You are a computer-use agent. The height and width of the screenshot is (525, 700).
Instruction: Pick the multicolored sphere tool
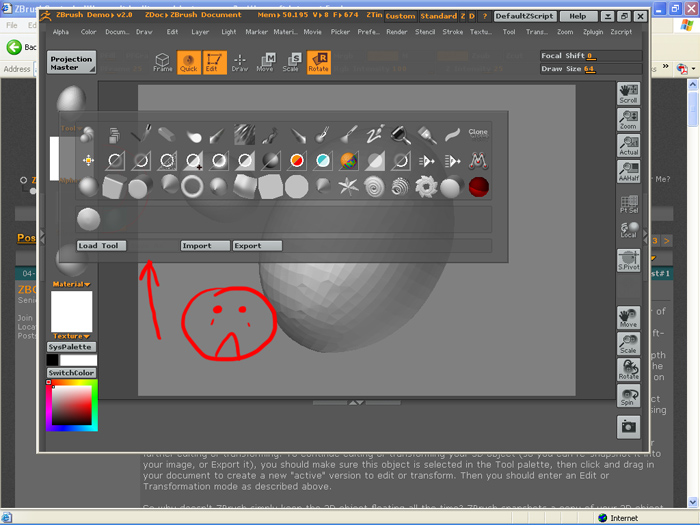(x=348, y=161)
